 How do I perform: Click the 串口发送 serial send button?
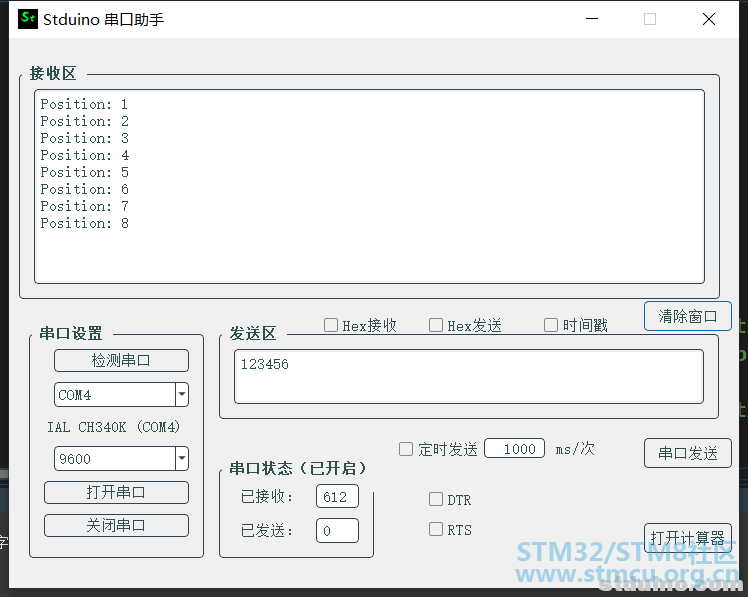pos(687,453)
